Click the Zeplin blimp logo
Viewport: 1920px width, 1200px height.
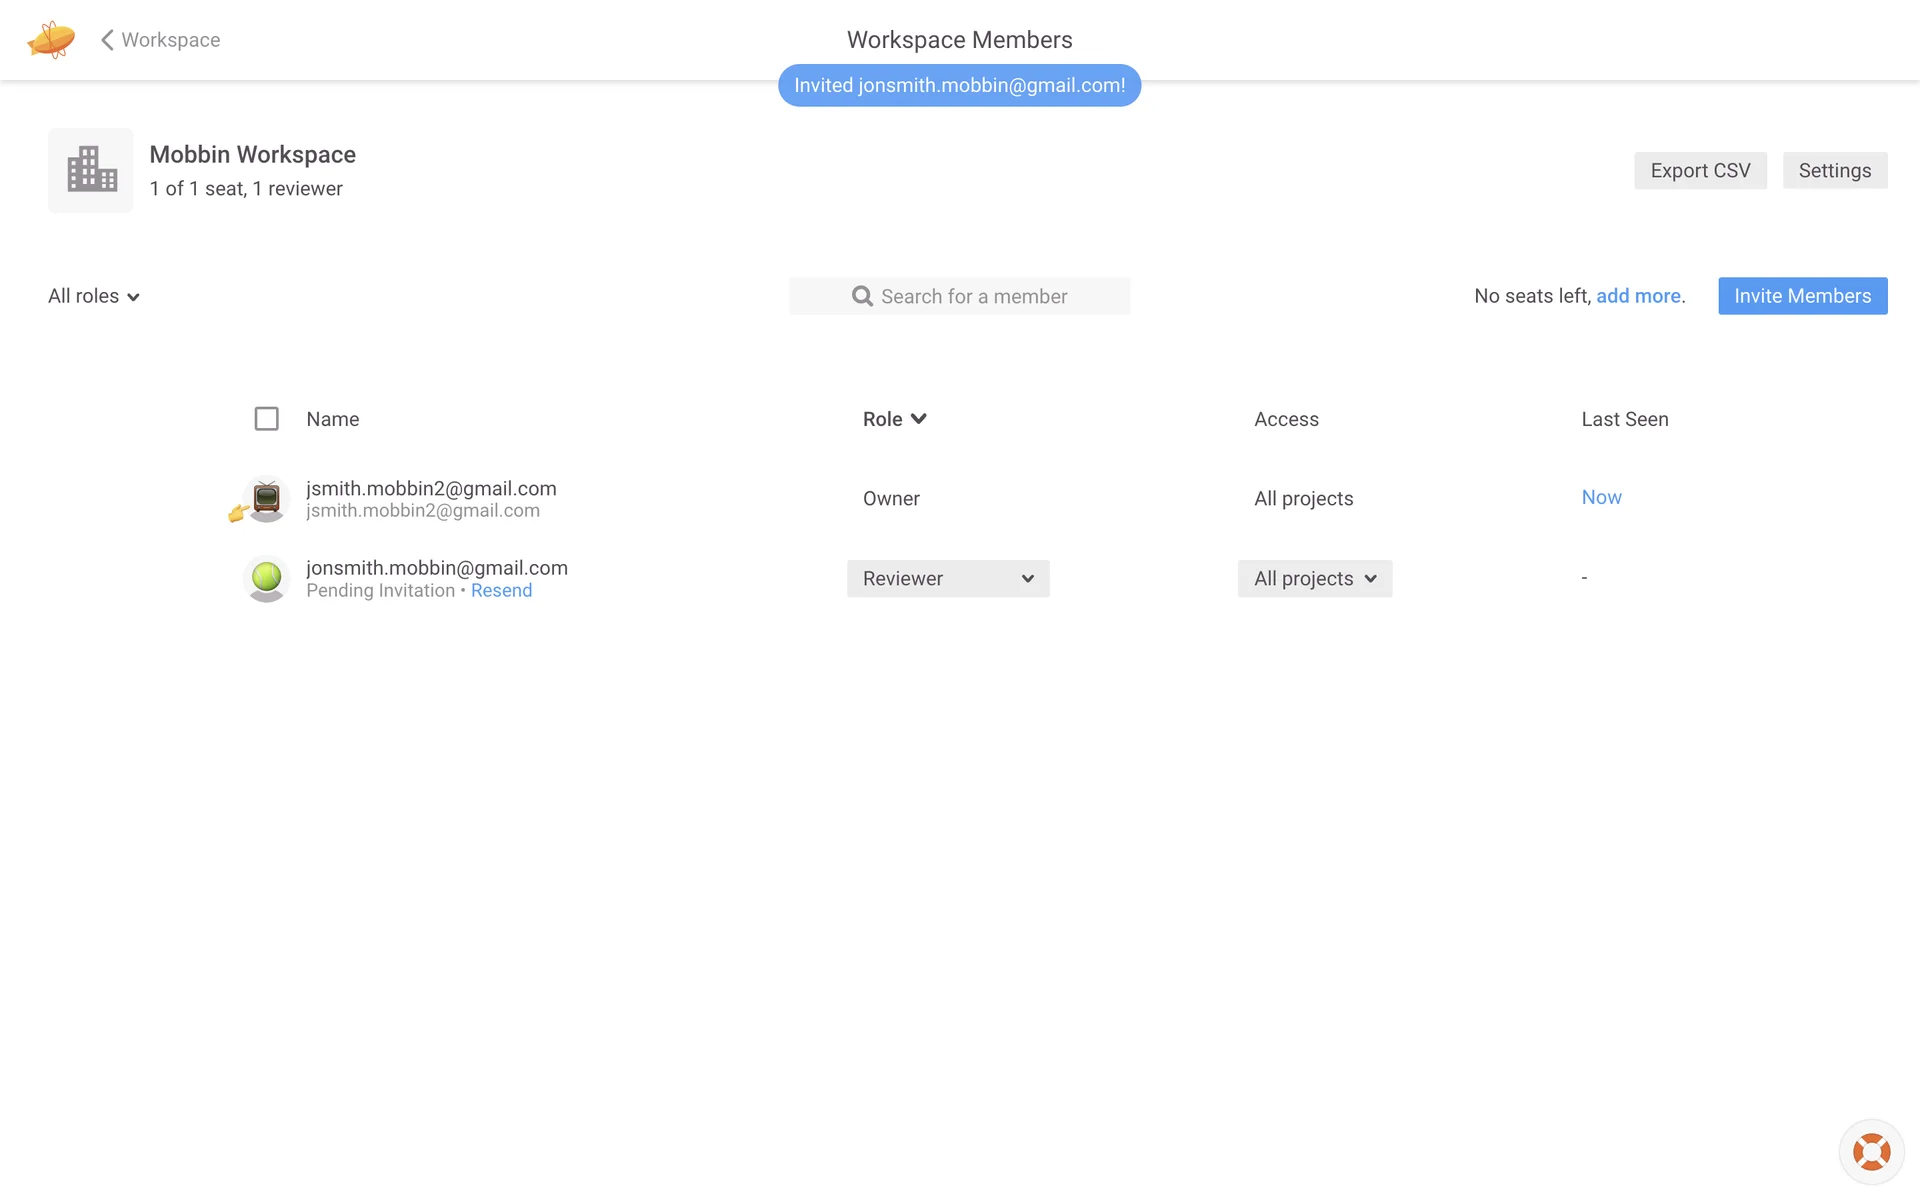51,40
